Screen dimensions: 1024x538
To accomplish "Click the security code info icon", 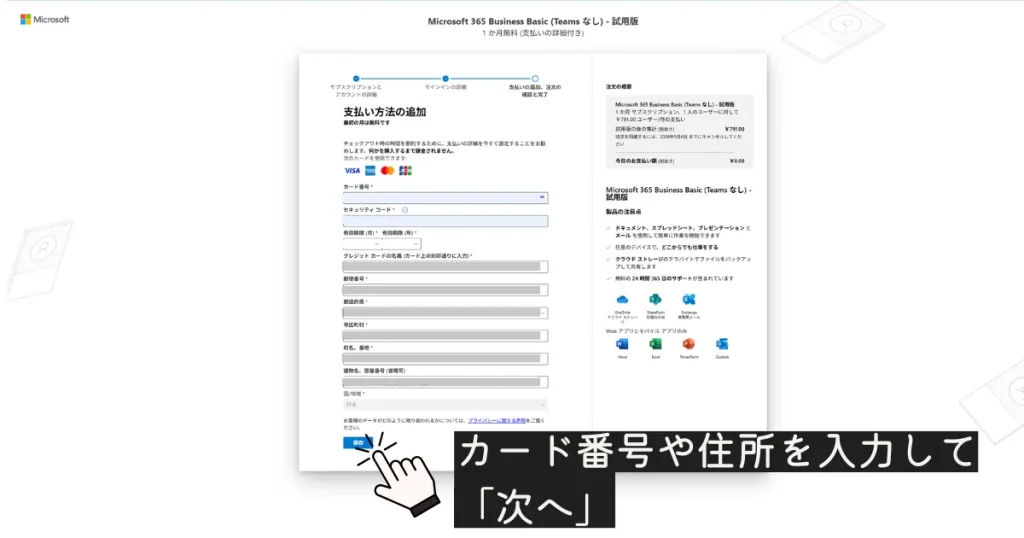I will pyautogui.click(x=405, y=210).
